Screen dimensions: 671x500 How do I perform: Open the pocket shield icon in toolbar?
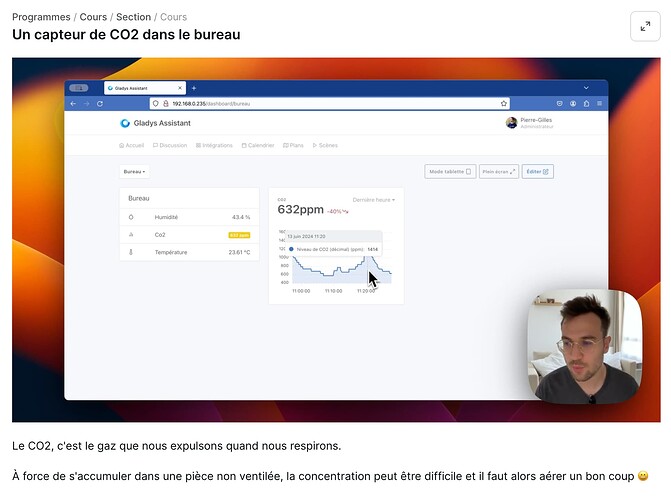[559, 104]
